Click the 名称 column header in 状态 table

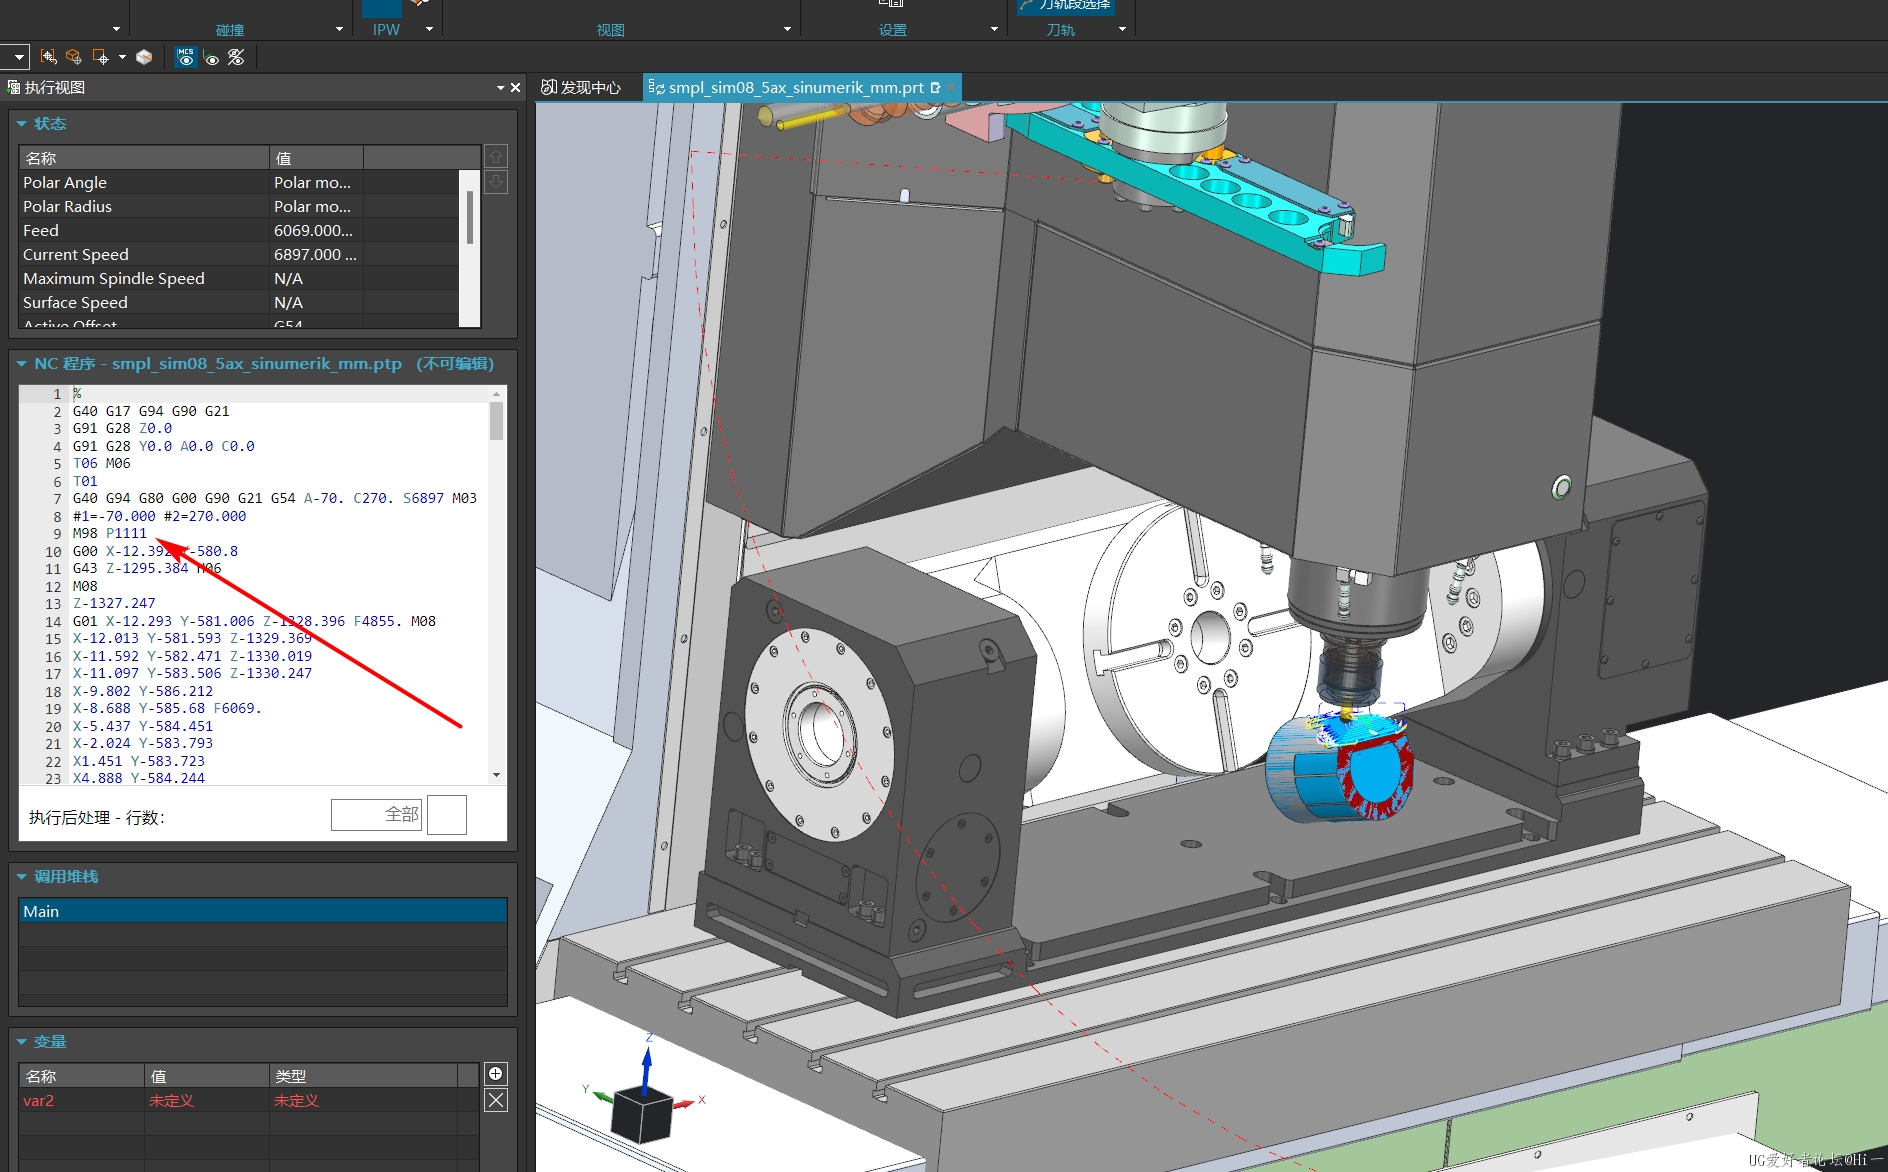point(144,158)
